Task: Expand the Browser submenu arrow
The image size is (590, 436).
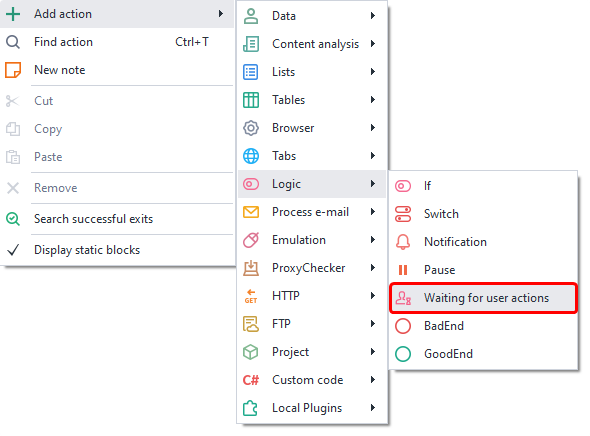Action: 373,128
